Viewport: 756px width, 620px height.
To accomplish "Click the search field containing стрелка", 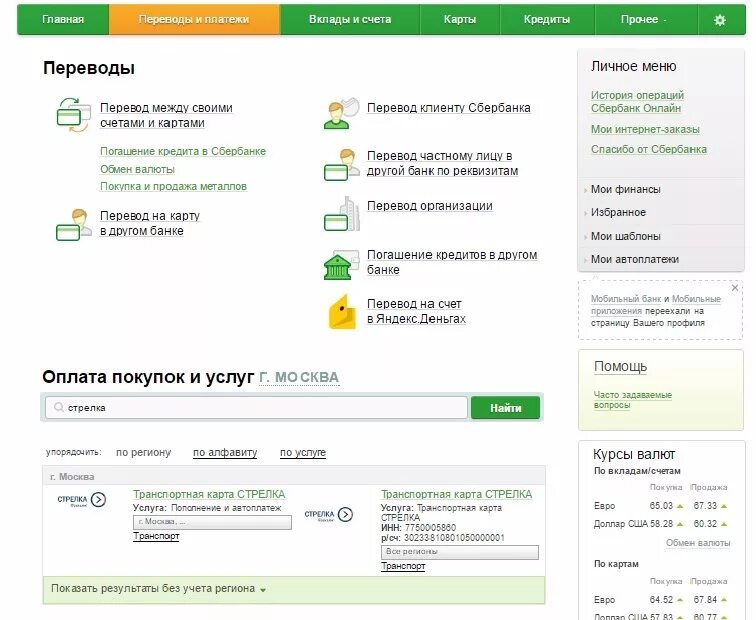I will click(x=256, y=408).
